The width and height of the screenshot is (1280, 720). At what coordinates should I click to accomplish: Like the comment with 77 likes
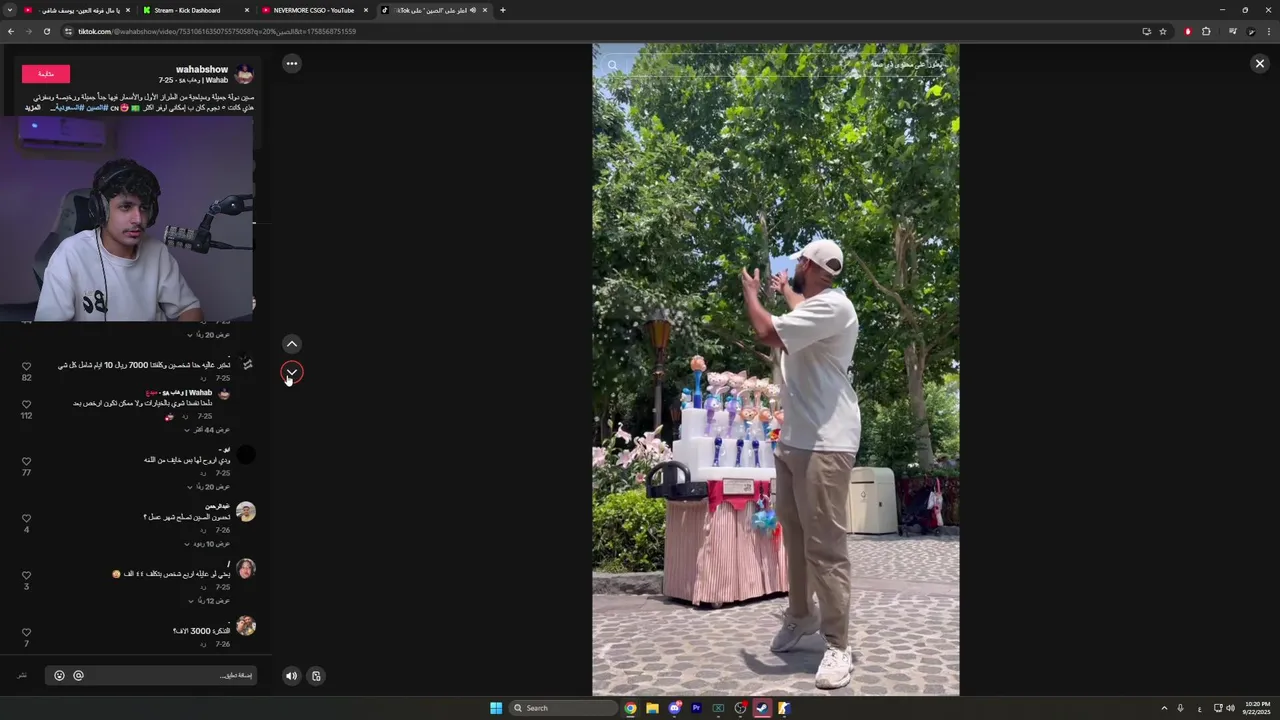(27, 462)
